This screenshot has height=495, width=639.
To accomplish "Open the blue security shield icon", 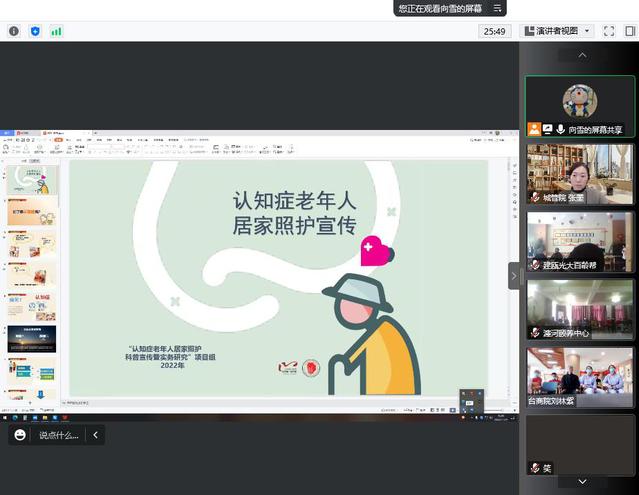I will point(35,31).
